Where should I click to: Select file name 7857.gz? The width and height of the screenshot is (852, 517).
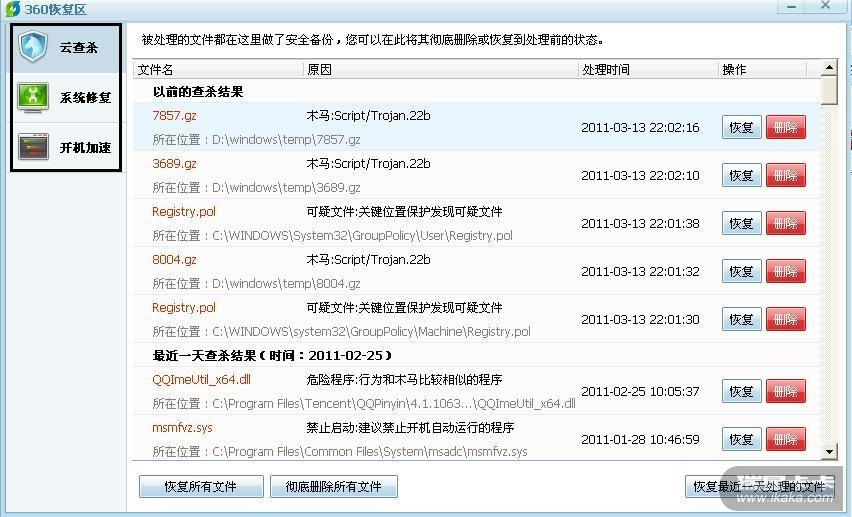(x=174, y=116)
